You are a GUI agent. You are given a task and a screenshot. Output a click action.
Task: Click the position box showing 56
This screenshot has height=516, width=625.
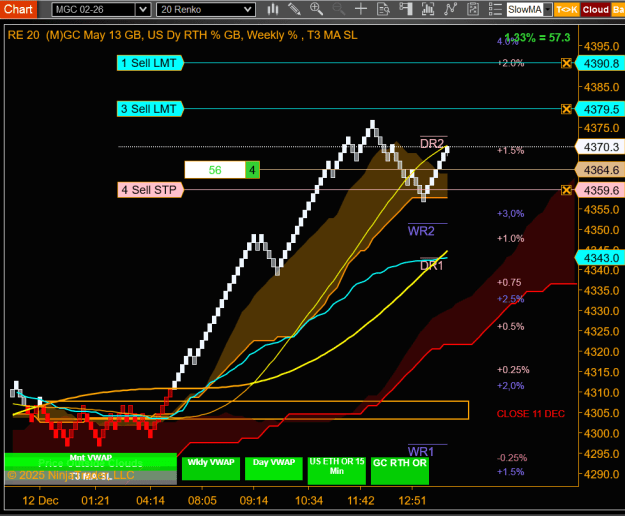point(215,170)
